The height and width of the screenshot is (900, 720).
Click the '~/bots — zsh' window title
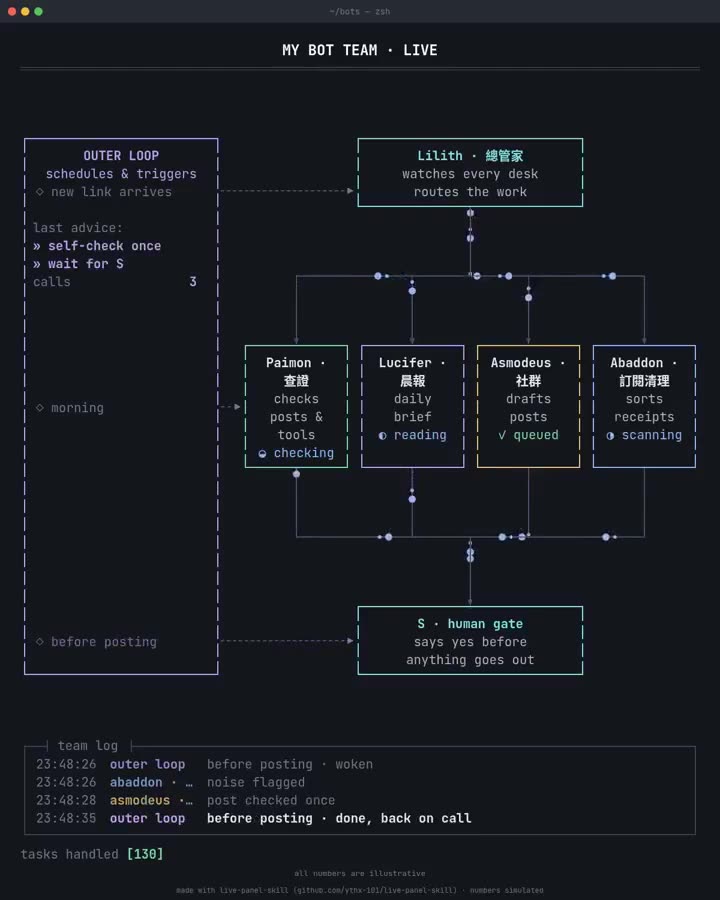[x=359, y=11]
